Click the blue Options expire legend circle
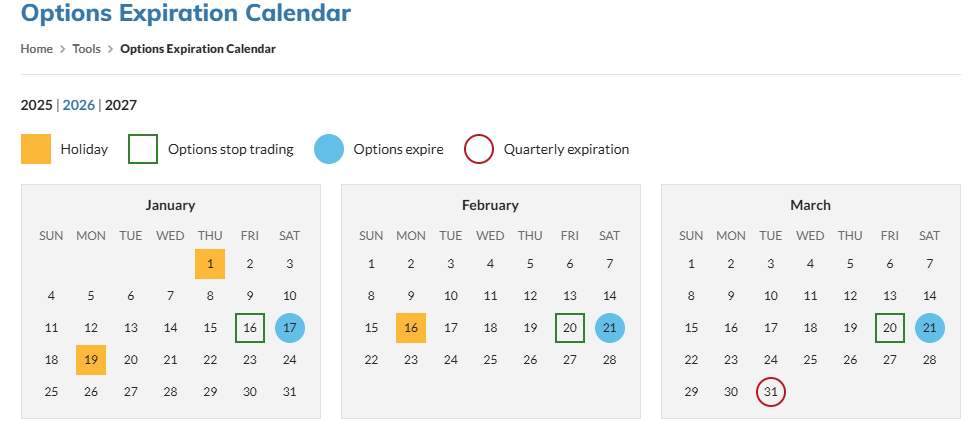972x424 pixels. click(329, 149)
